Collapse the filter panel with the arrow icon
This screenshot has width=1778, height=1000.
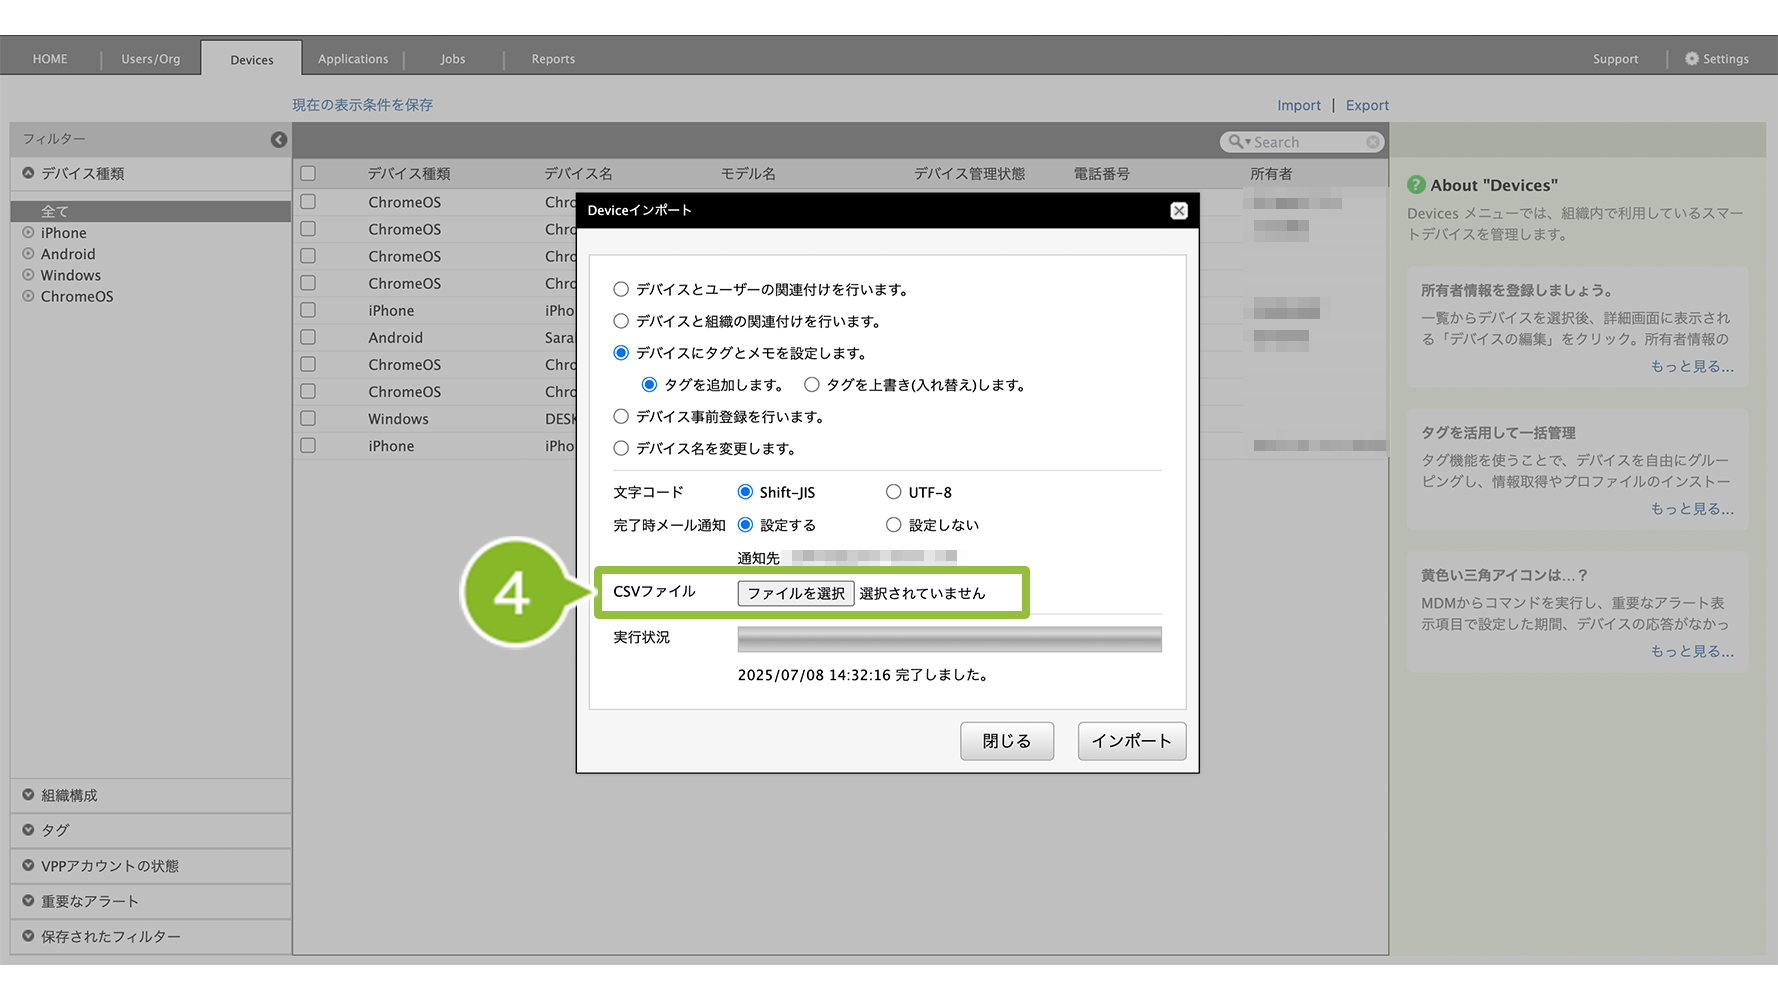[x=279, y=140]
